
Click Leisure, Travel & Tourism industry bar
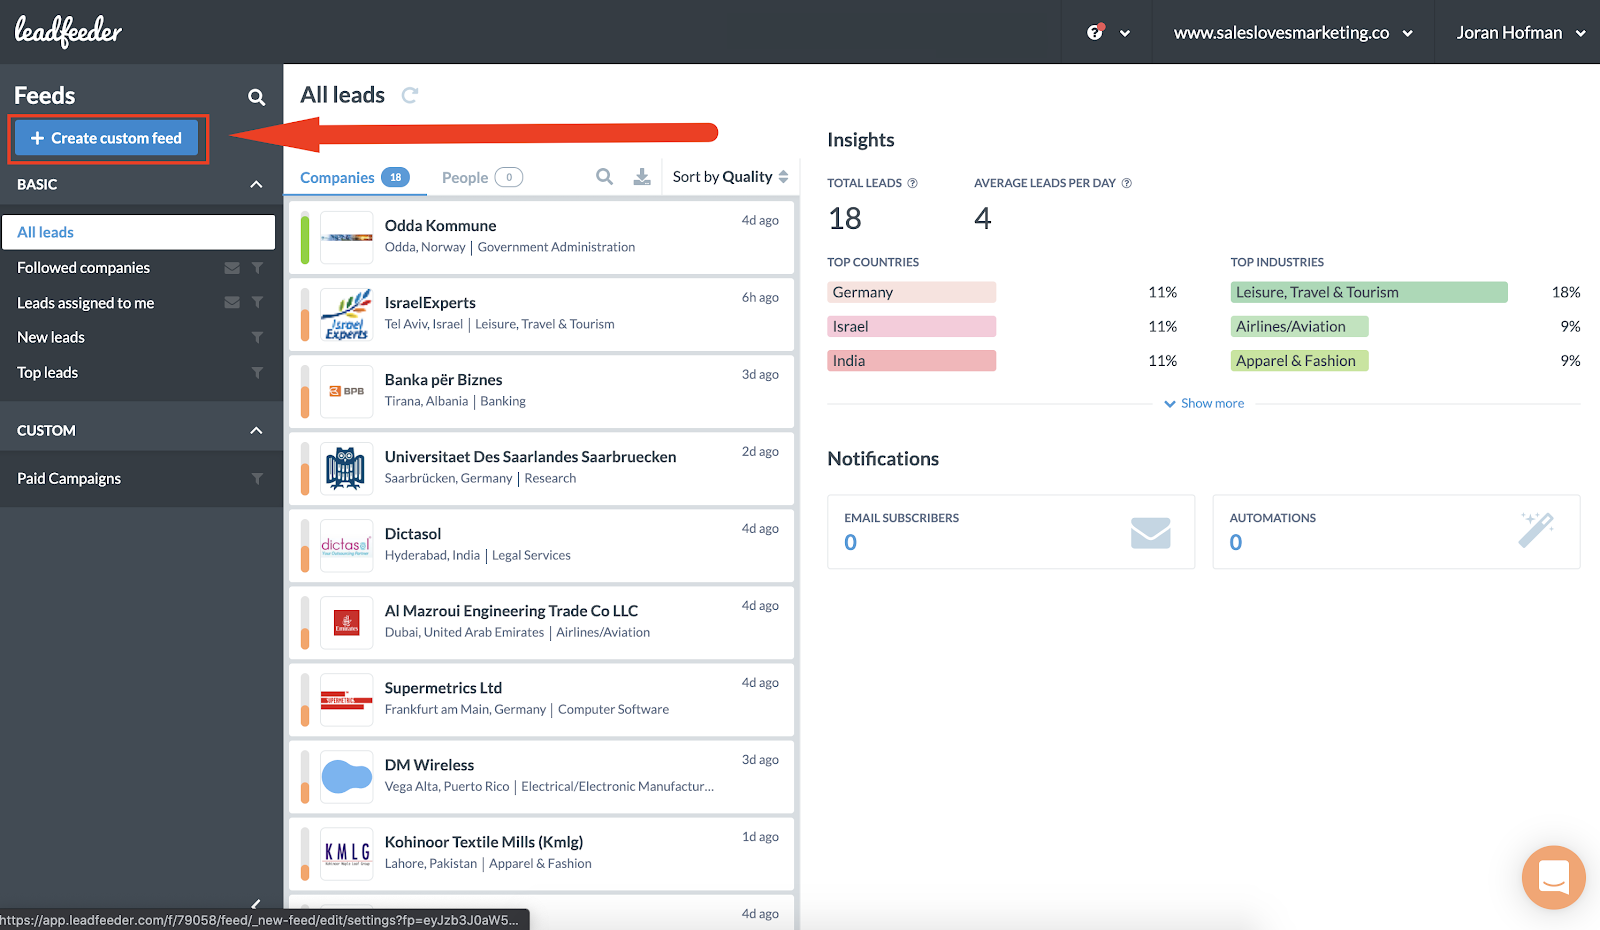(x=1369, y=292)
